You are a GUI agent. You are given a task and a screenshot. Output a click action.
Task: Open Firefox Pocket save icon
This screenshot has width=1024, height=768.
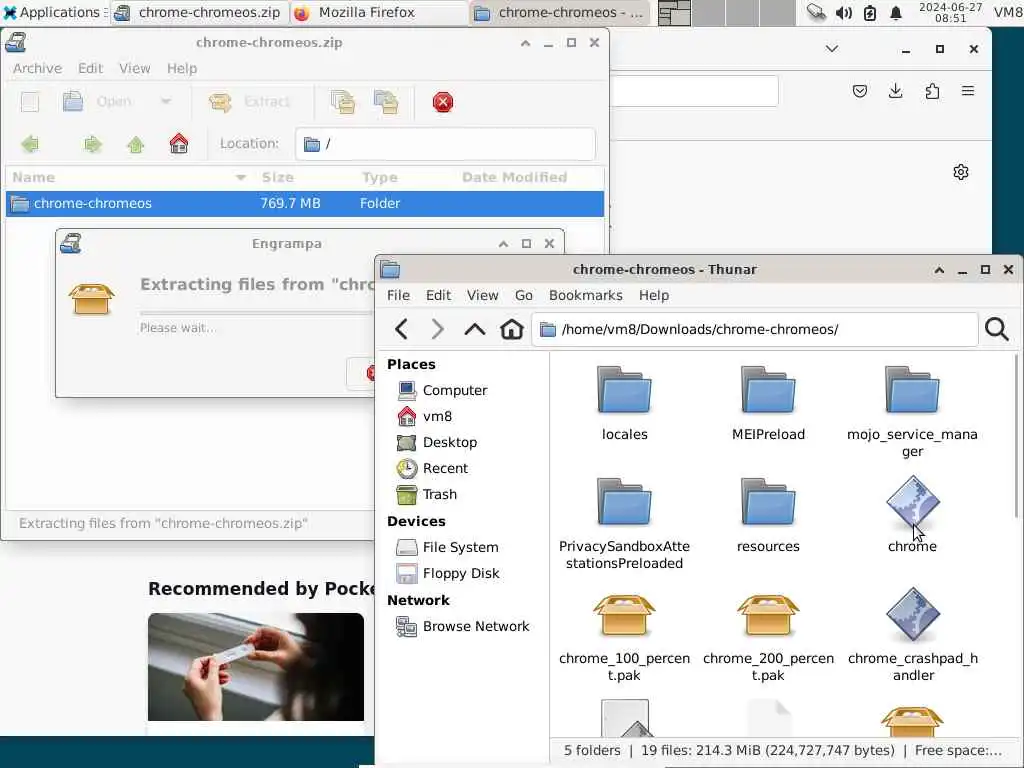pyautogui.click(x=859, y=91)
